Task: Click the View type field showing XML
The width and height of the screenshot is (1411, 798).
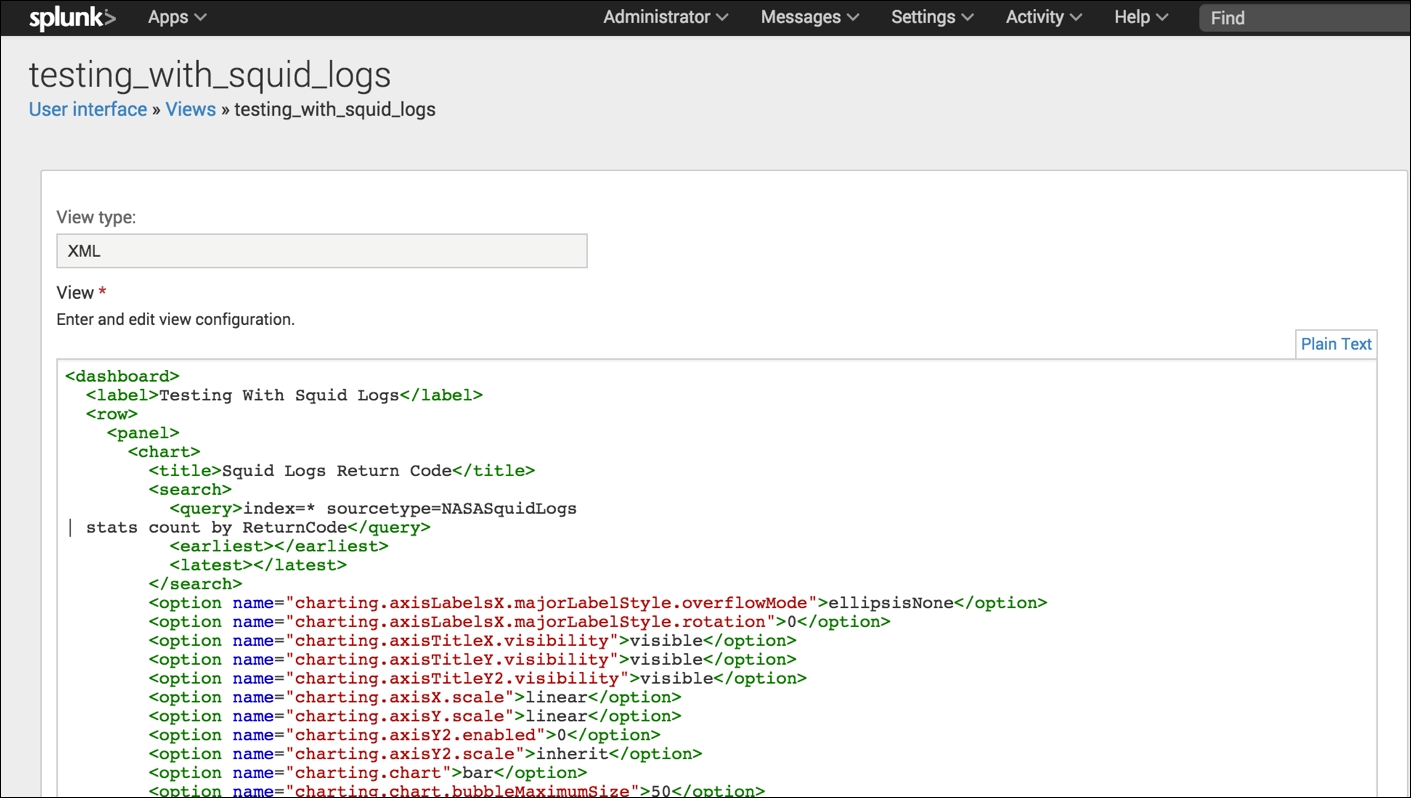Action: (321, 250)
